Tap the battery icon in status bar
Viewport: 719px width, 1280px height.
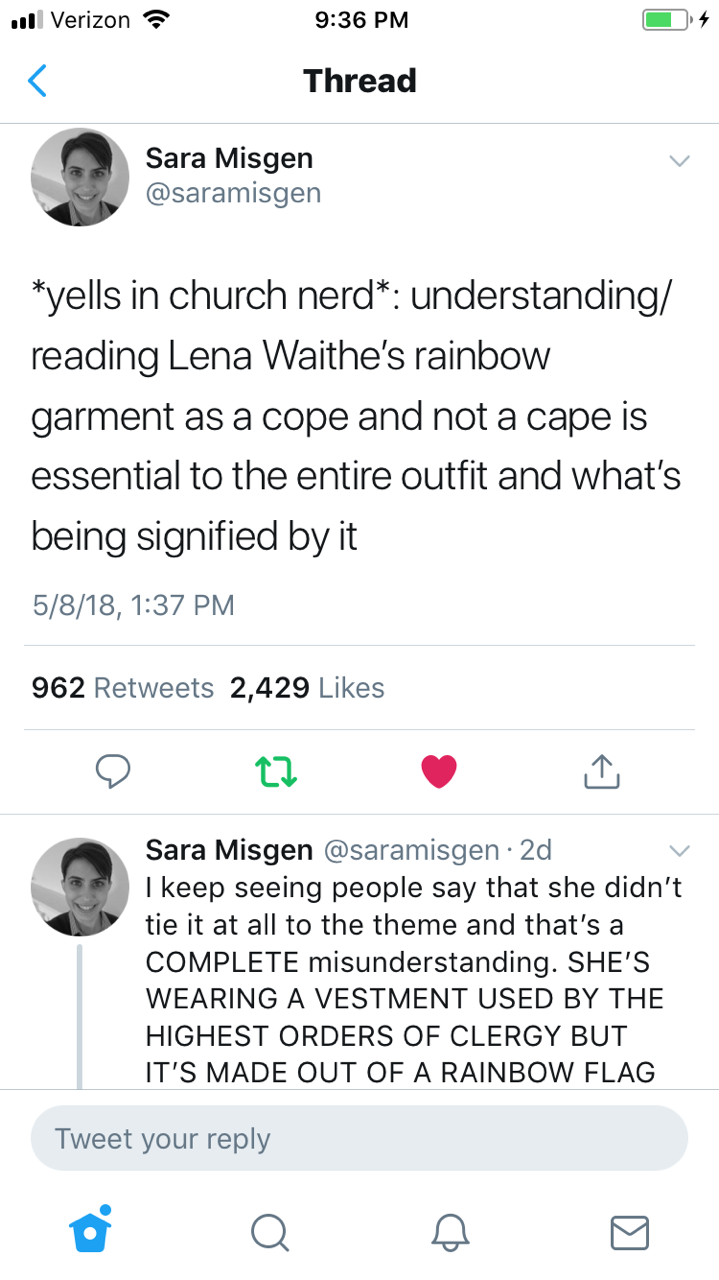(666, 21)
